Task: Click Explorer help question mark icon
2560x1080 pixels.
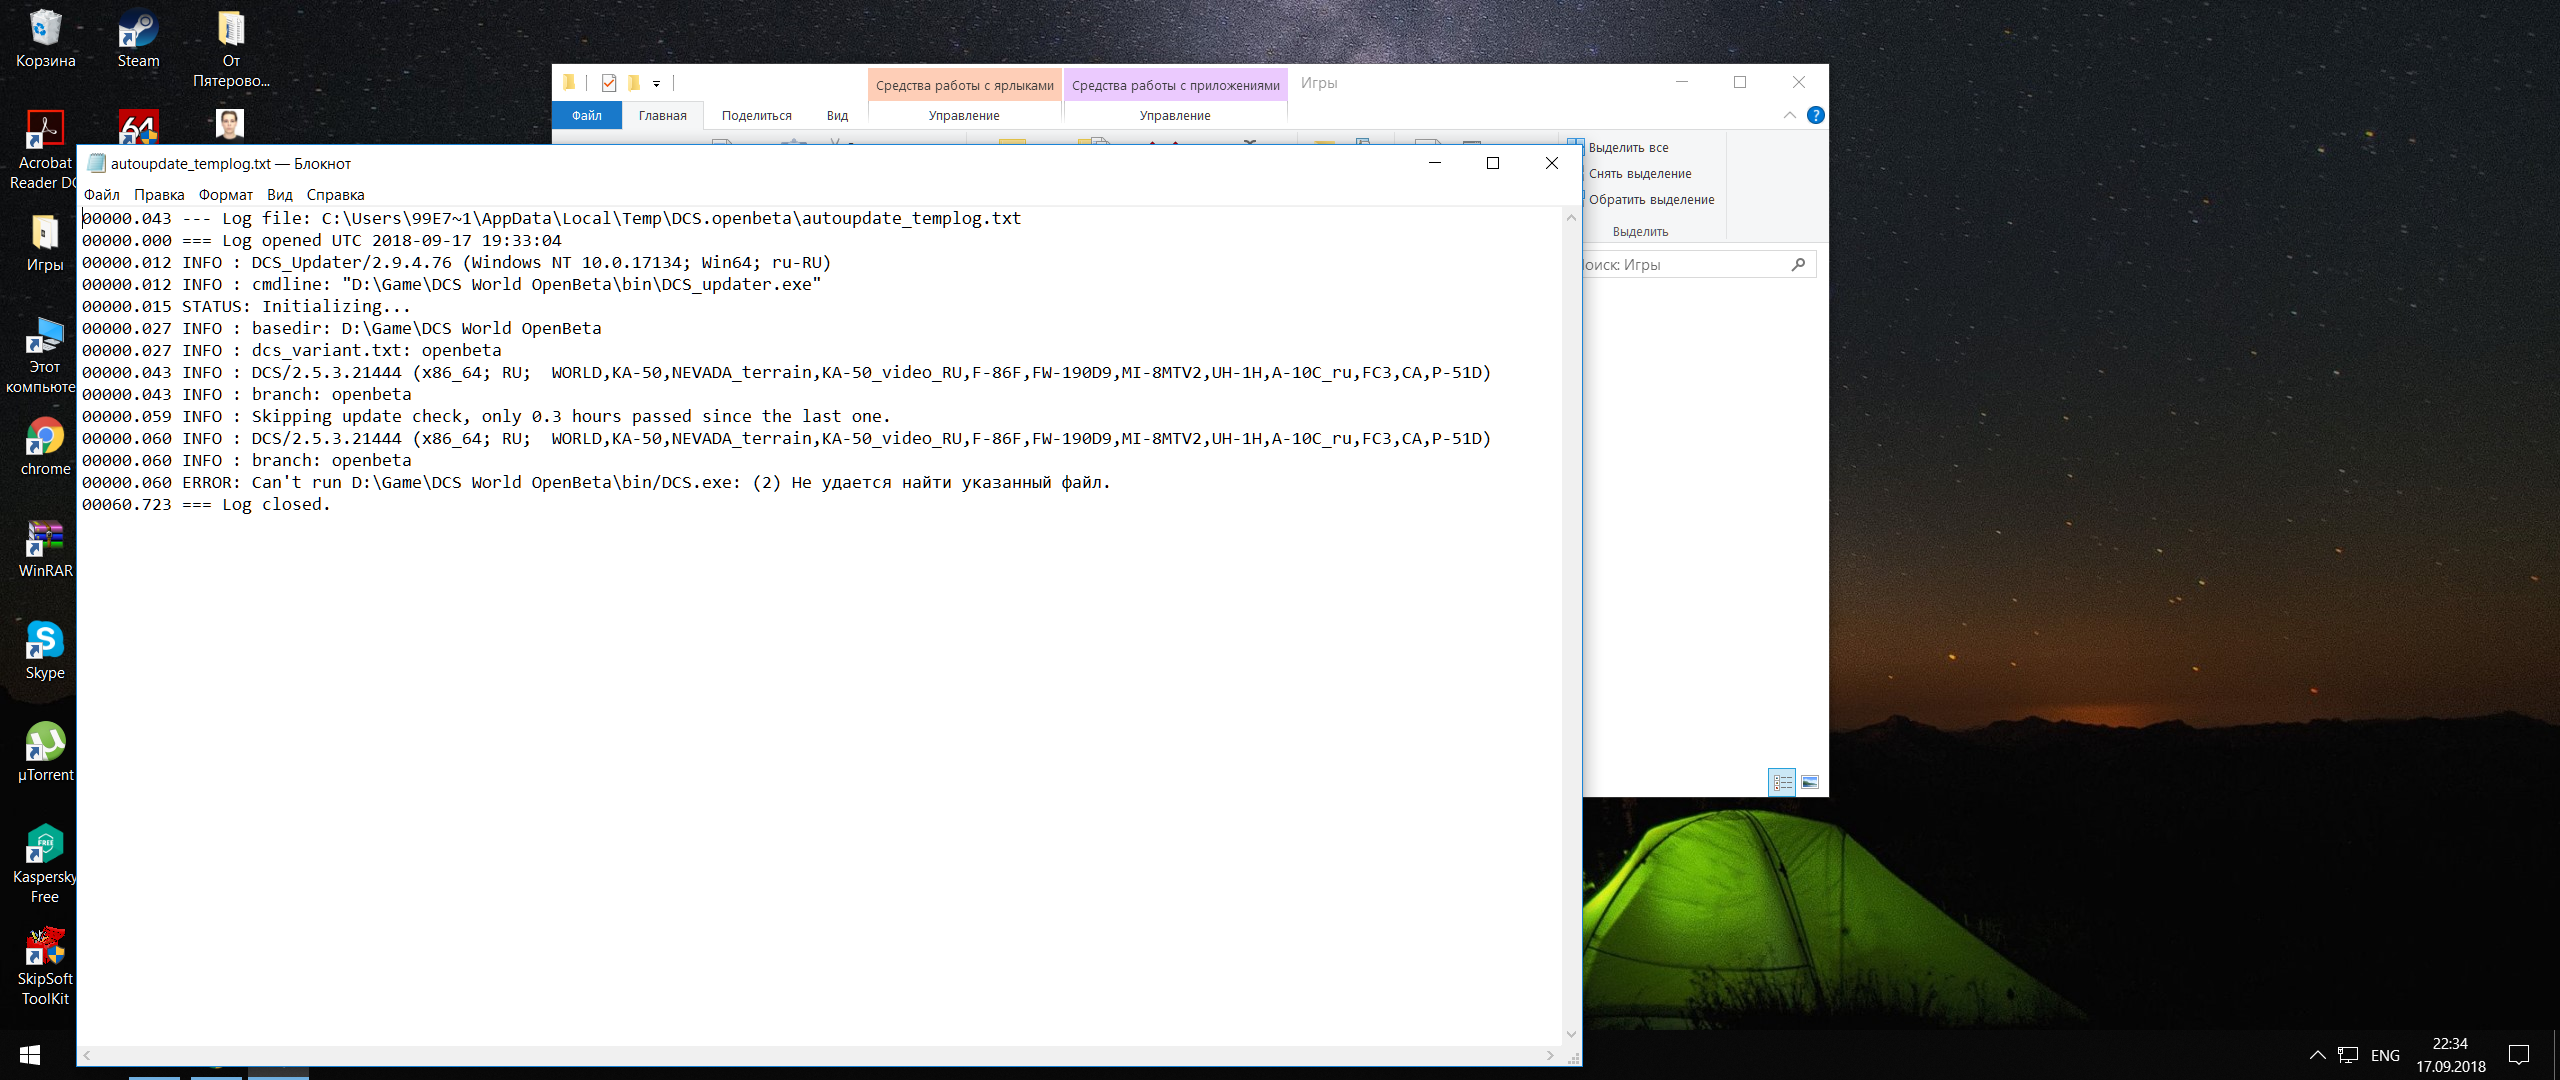Action: coord(1816,115)
